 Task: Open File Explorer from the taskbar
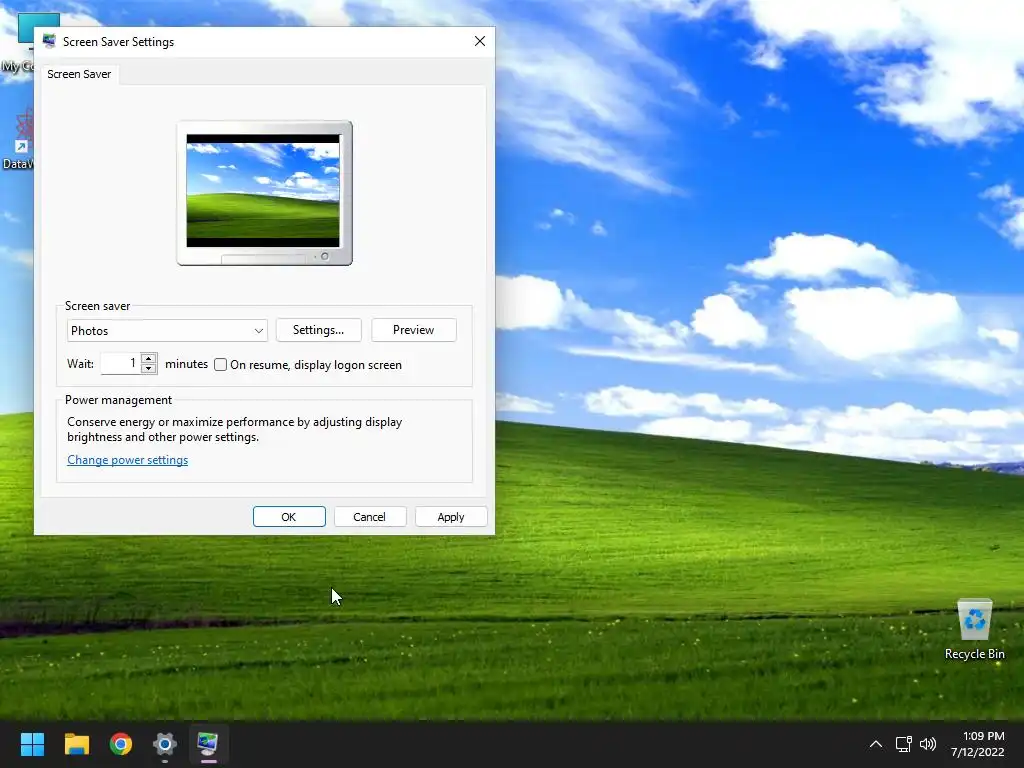76,744
